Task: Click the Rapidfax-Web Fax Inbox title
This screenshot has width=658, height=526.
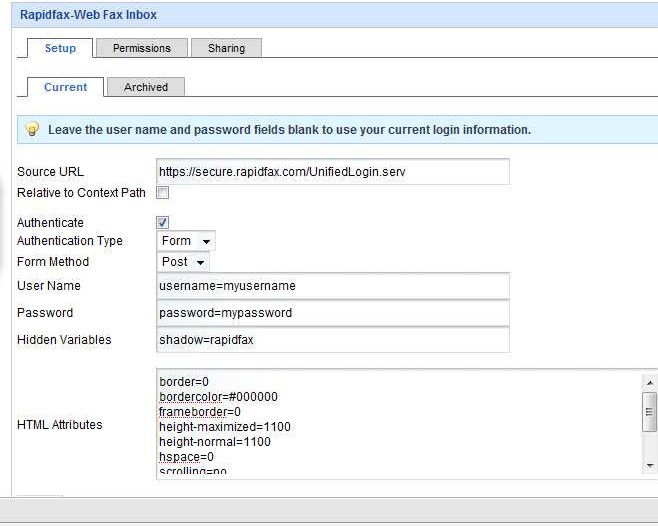Action: 88,15
